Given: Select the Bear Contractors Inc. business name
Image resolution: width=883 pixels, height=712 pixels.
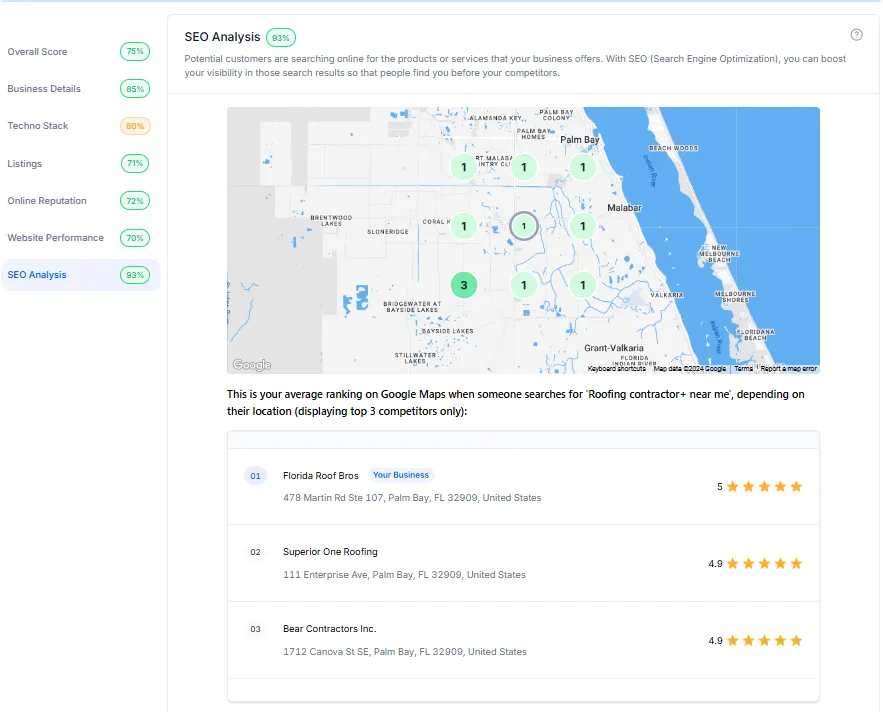Looking at the screenshot, I should click(x=329, y=629).
